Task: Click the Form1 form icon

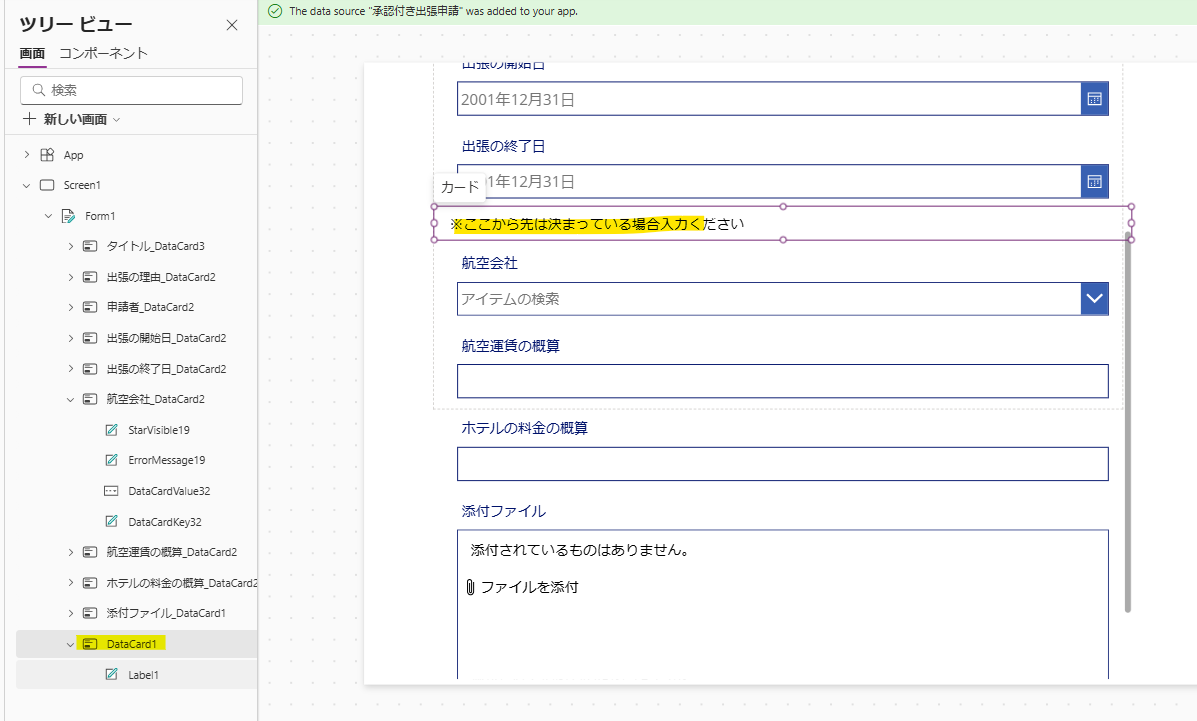Action: (x=69, y=216)
